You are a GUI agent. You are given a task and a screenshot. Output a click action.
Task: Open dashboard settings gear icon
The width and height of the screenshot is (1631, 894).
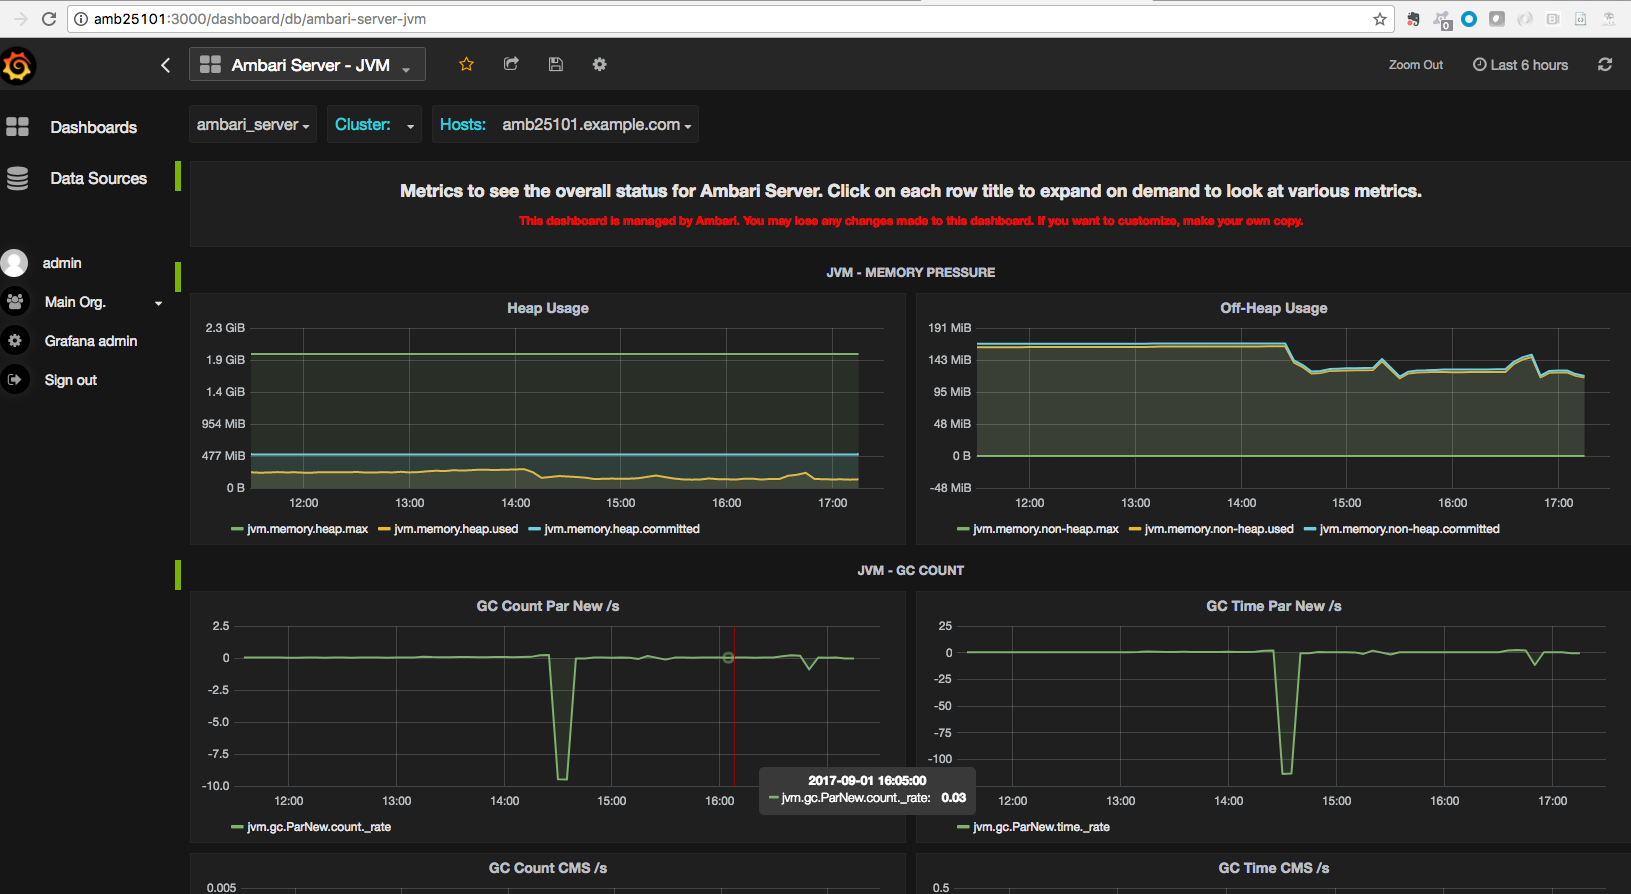tap(599, 65)
